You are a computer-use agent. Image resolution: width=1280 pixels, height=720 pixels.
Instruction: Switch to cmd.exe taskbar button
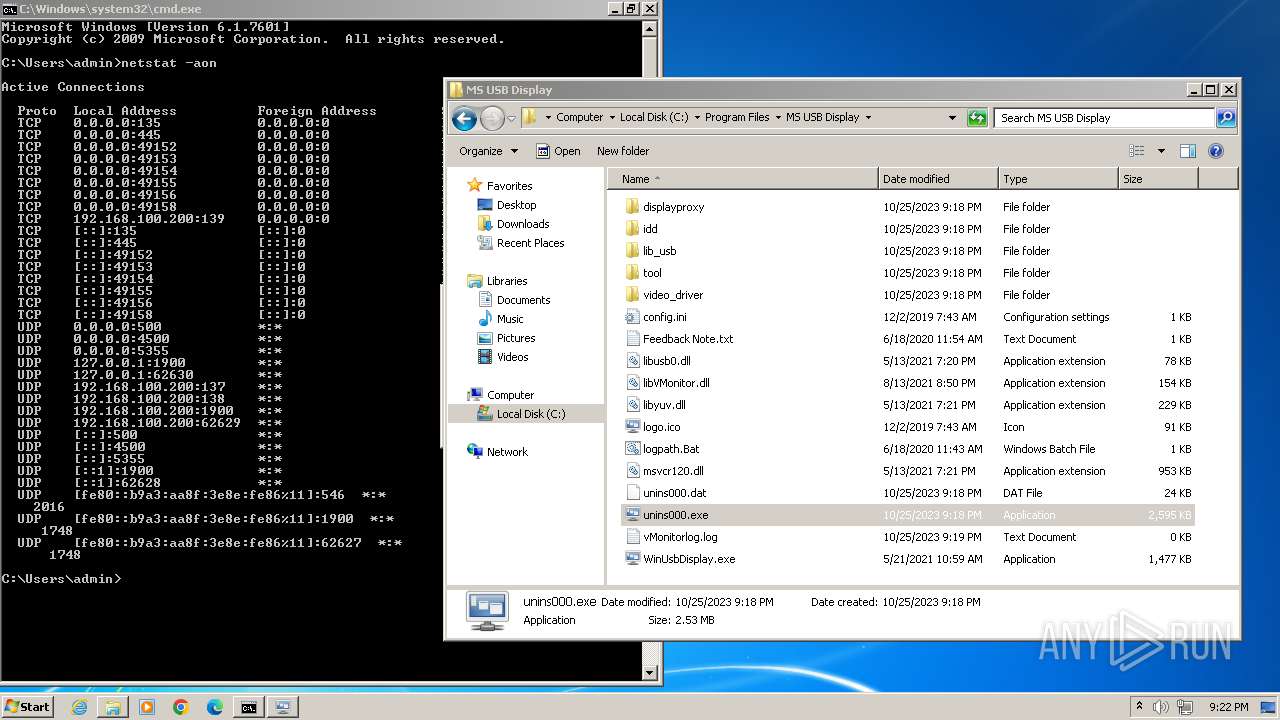tap(248, 707)
